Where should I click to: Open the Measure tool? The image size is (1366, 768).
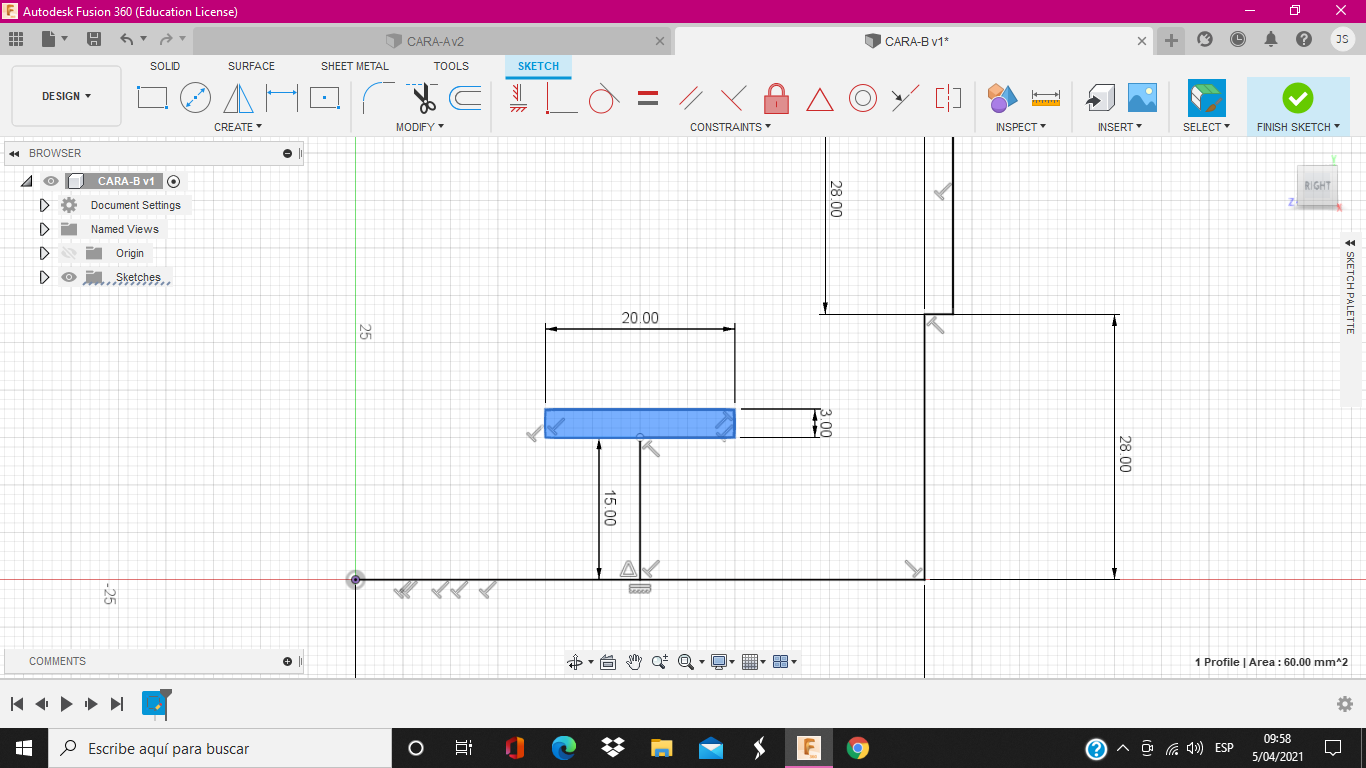pyautogui.click(x=1046, y=98)
